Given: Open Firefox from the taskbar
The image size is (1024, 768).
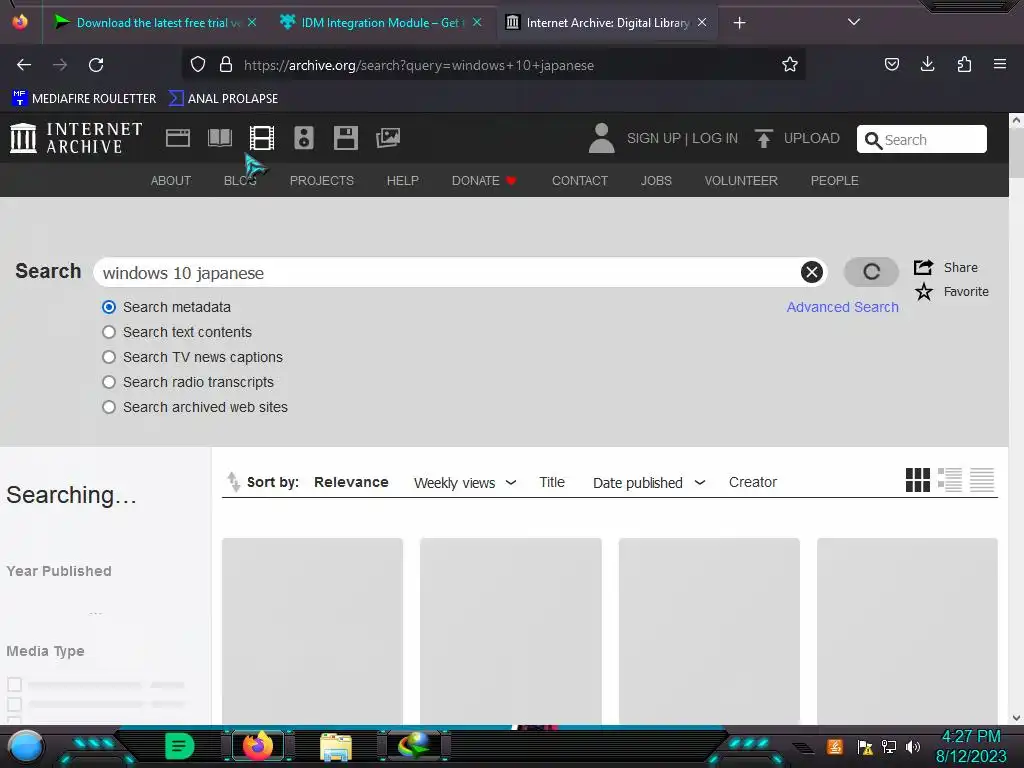Looking at the screenshot, I should 258,746.
